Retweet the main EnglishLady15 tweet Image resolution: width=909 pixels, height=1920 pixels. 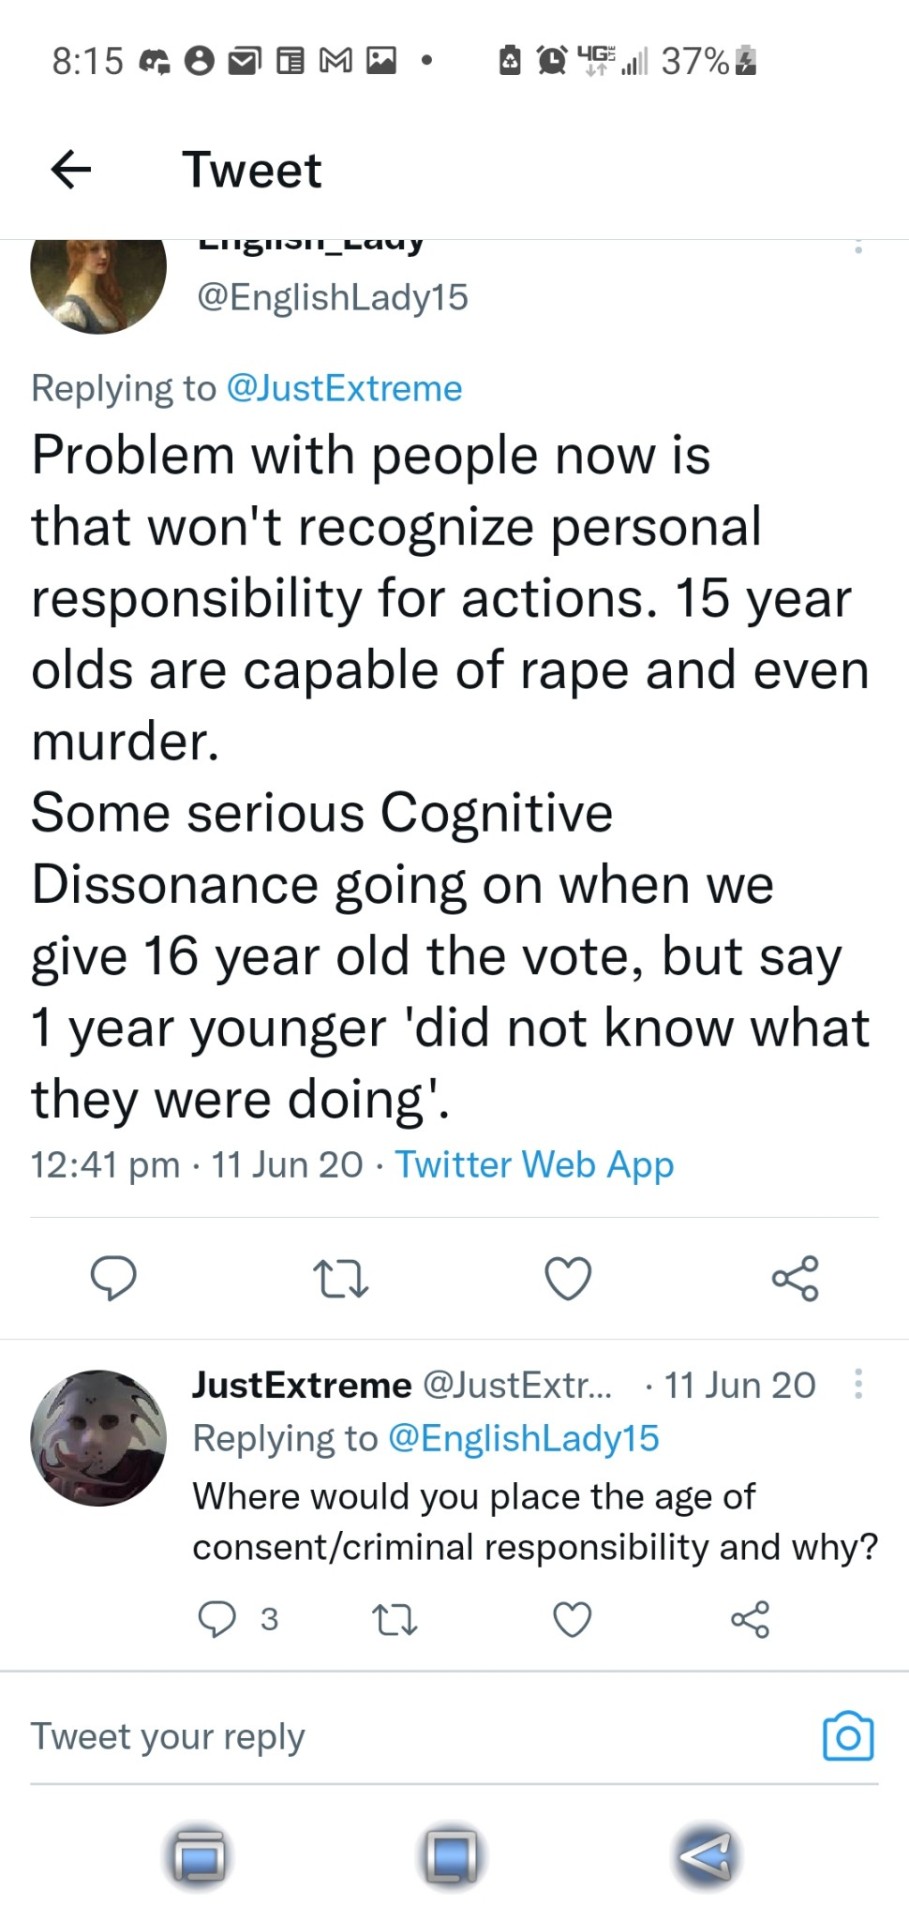(341, 1278)
